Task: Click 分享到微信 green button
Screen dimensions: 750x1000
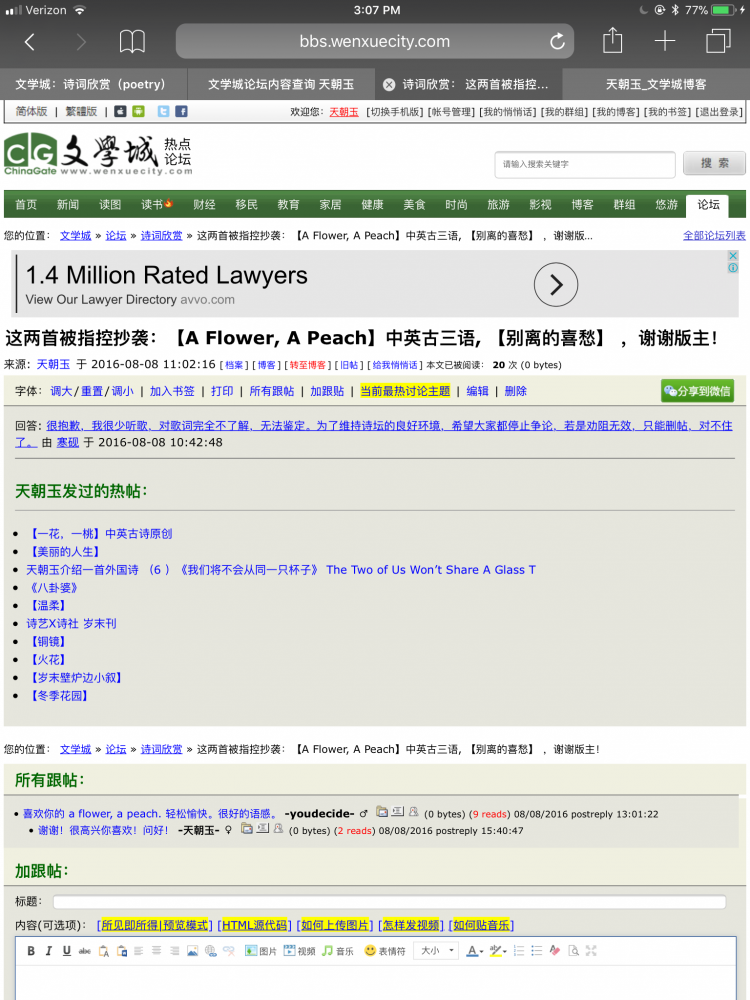Action: [697, 391]
